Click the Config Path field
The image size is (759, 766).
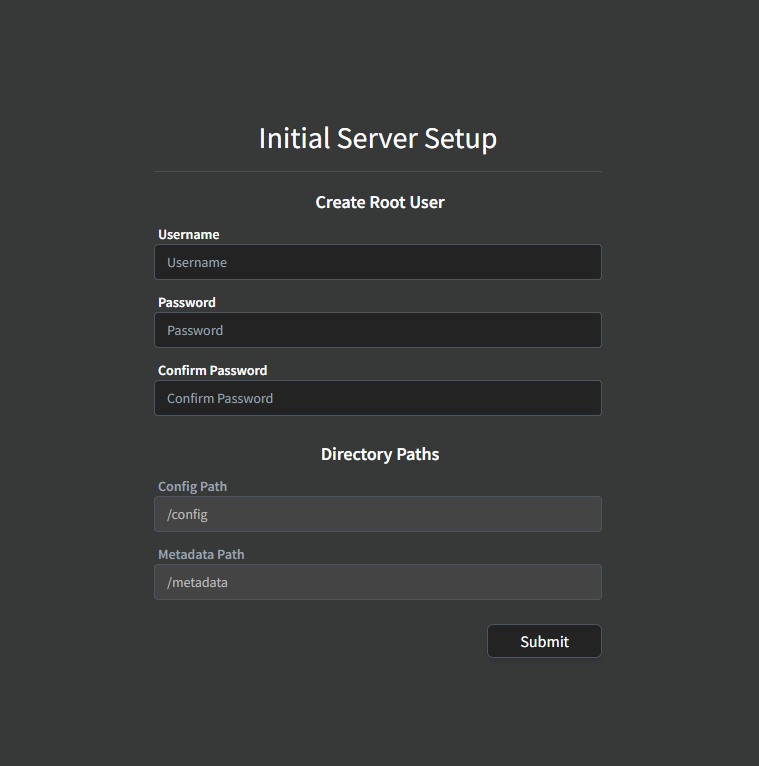(377, 514)
